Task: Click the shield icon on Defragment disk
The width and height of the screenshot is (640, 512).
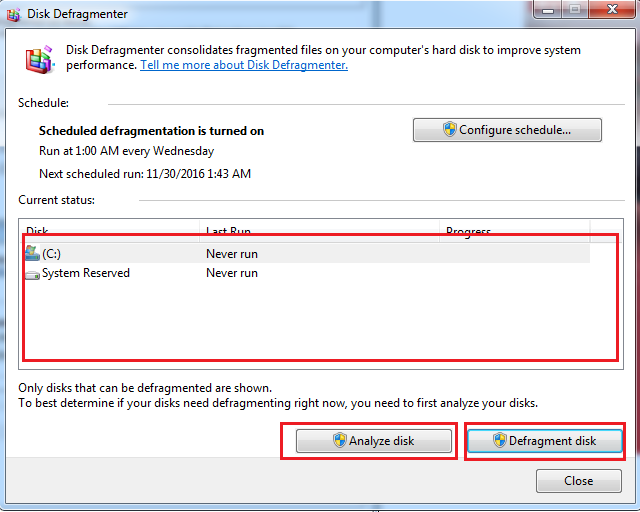Action: point(499,441)
